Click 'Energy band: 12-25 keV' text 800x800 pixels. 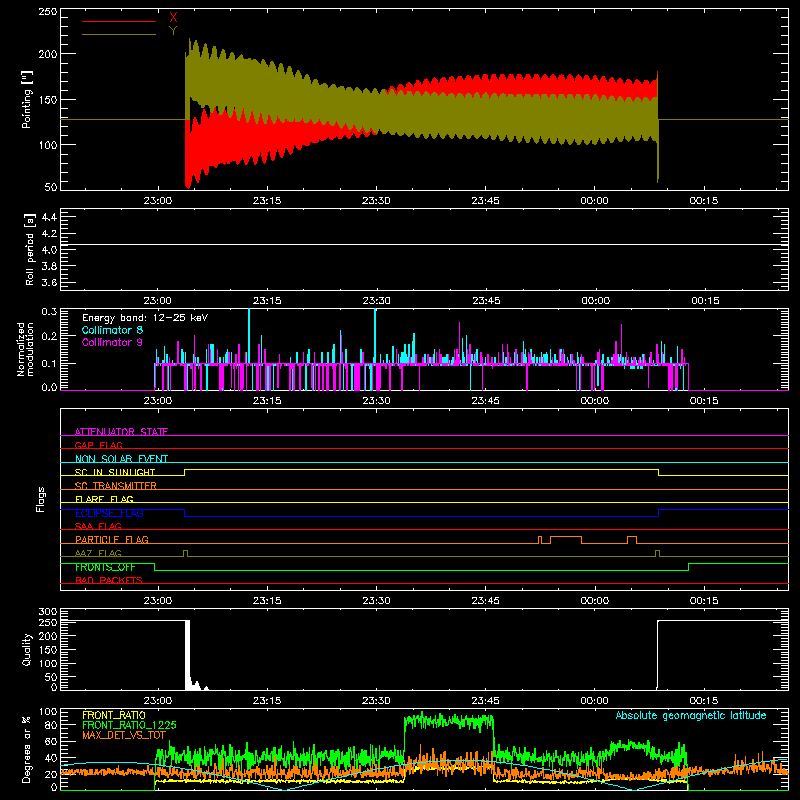[145, 318]
